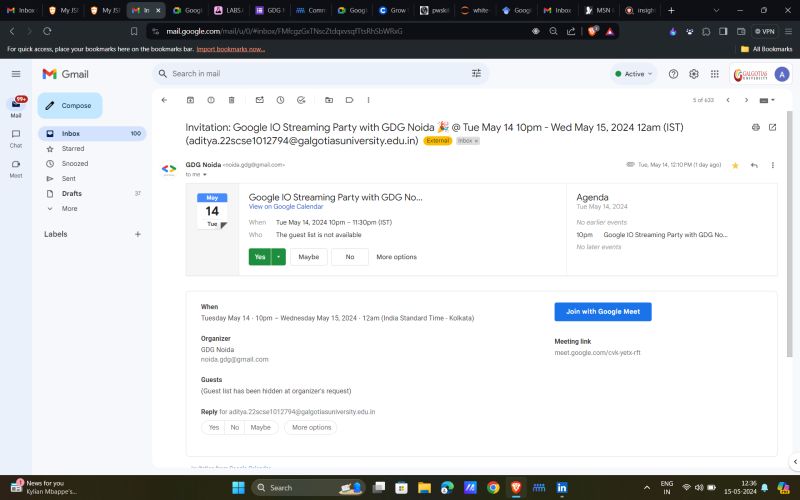This screenshot has width=800, height=500.
Task: Go to the newer email arrow
Action: tap(728, 100)
